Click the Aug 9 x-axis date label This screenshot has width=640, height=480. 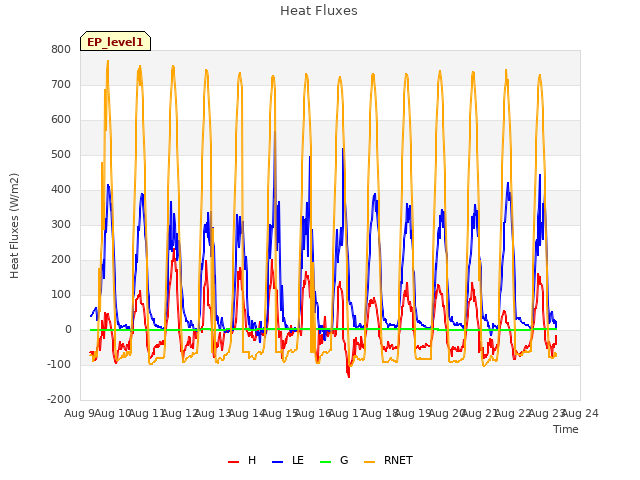point(79,413)
